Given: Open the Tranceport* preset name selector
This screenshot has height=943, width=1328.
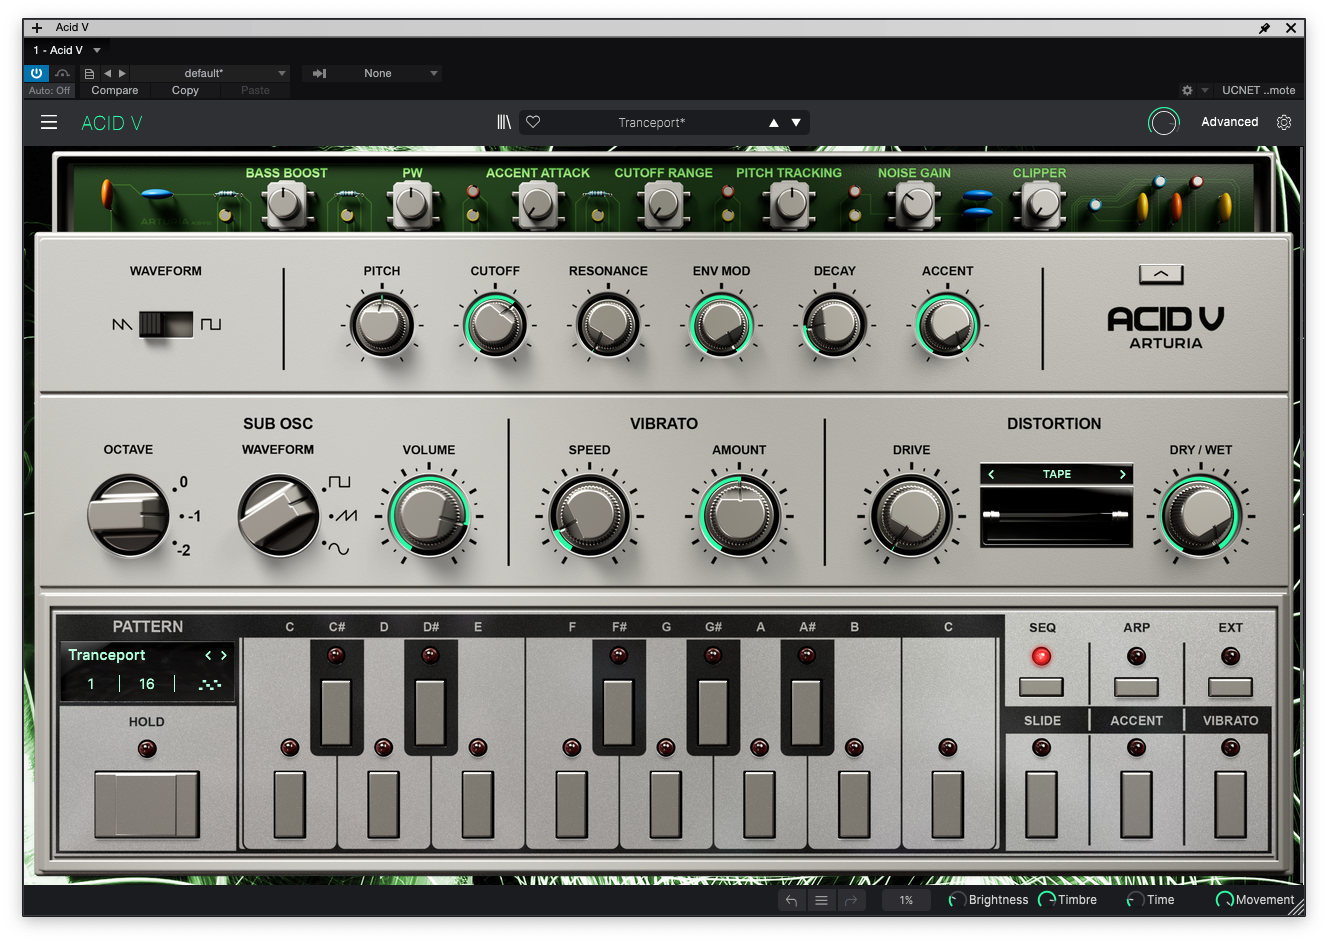Looking at the screenshot, I should click(x=652, y=123).
